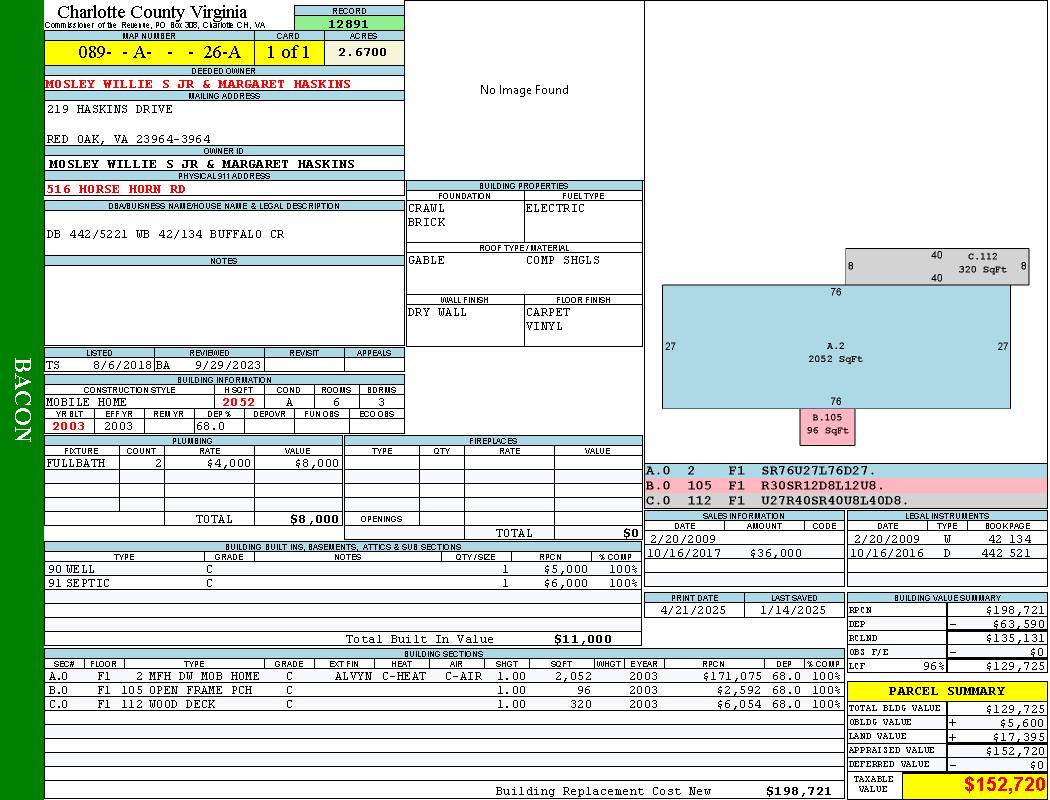Click the pink B.105 96 SqFt sketch area

tap(828, 426)
